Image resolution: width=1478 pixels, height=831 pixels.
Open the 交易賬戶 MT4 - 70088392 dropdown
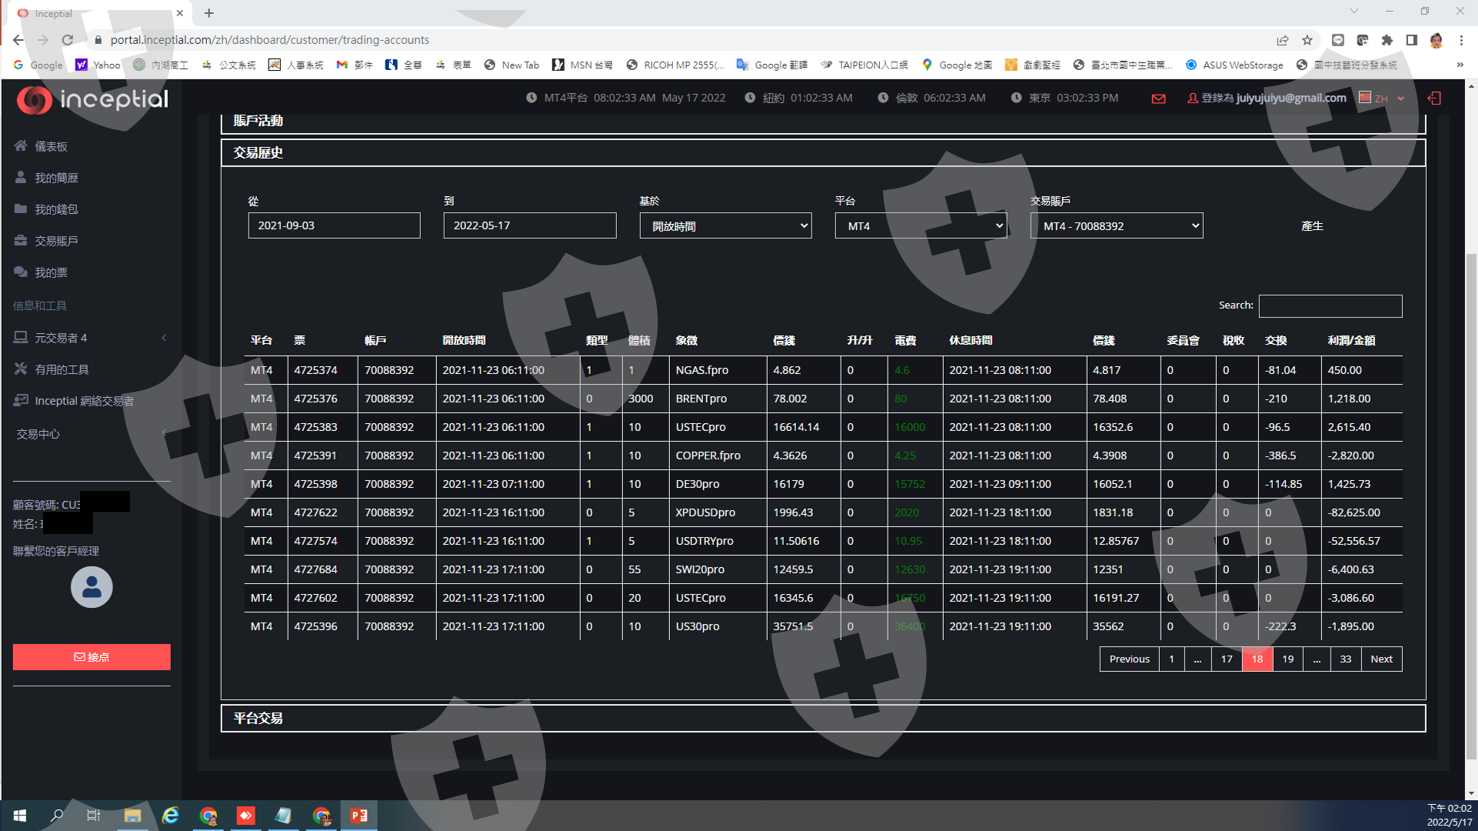[x=1116, y=226]
